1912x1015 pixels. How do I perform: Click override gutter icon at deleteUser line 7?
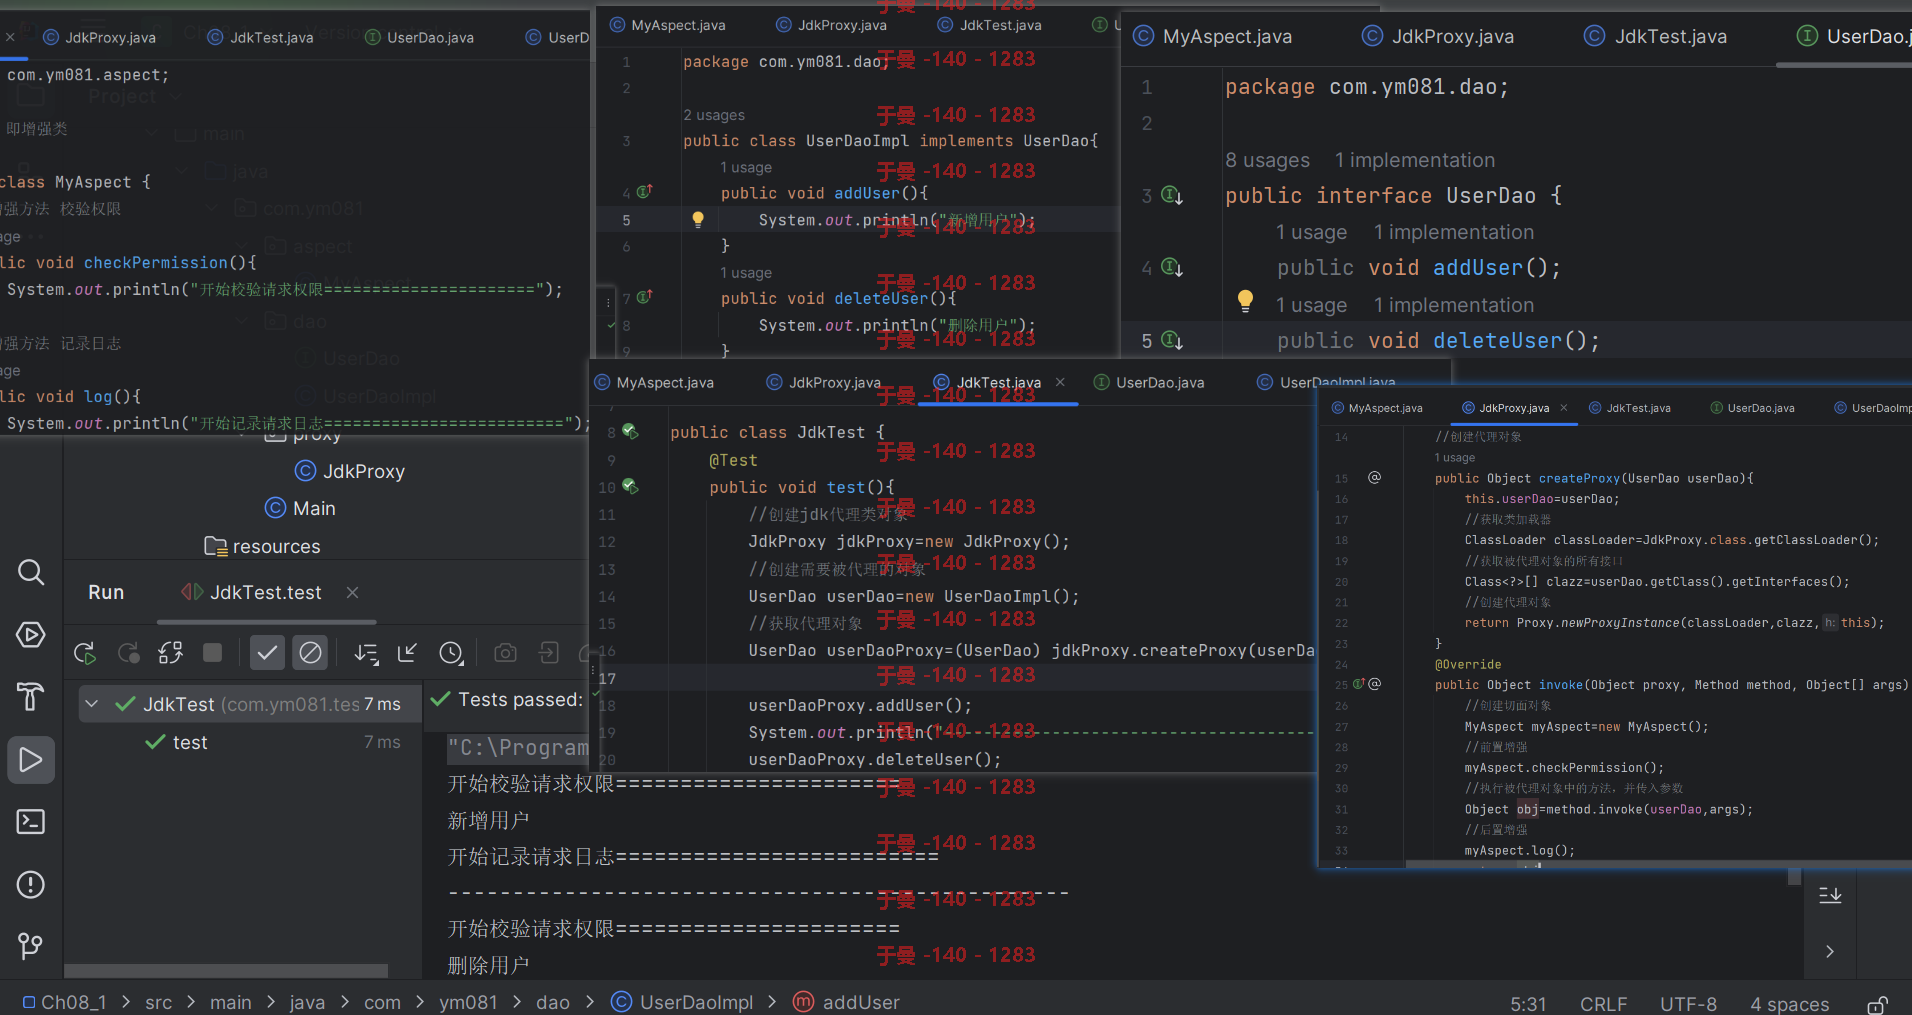645,296
